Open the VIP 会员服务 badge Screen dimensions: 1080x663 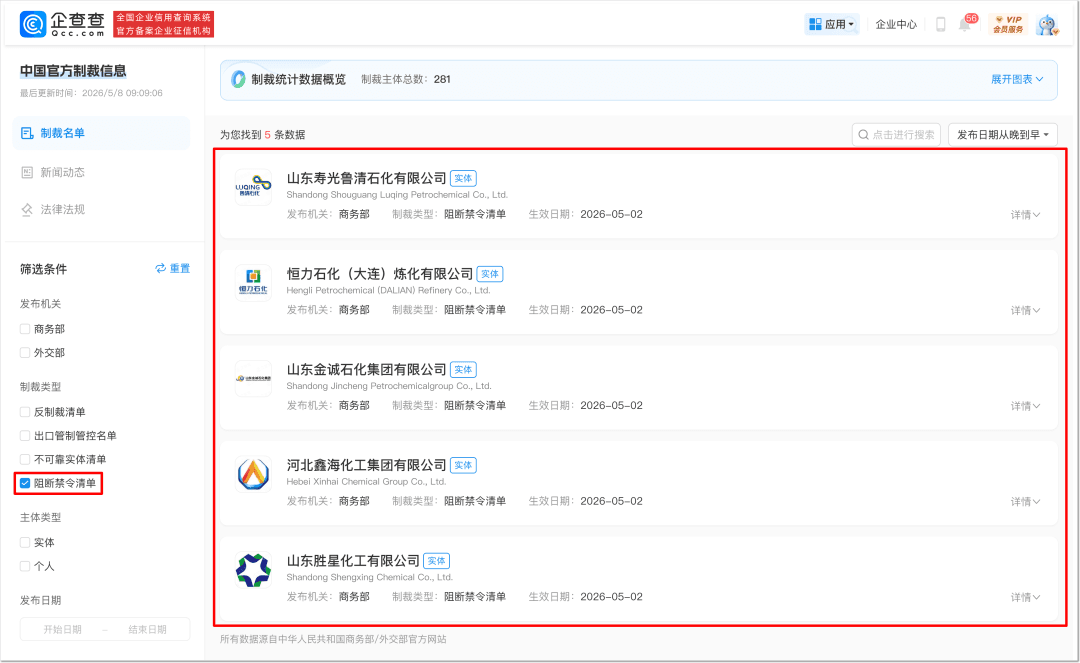1008,24
